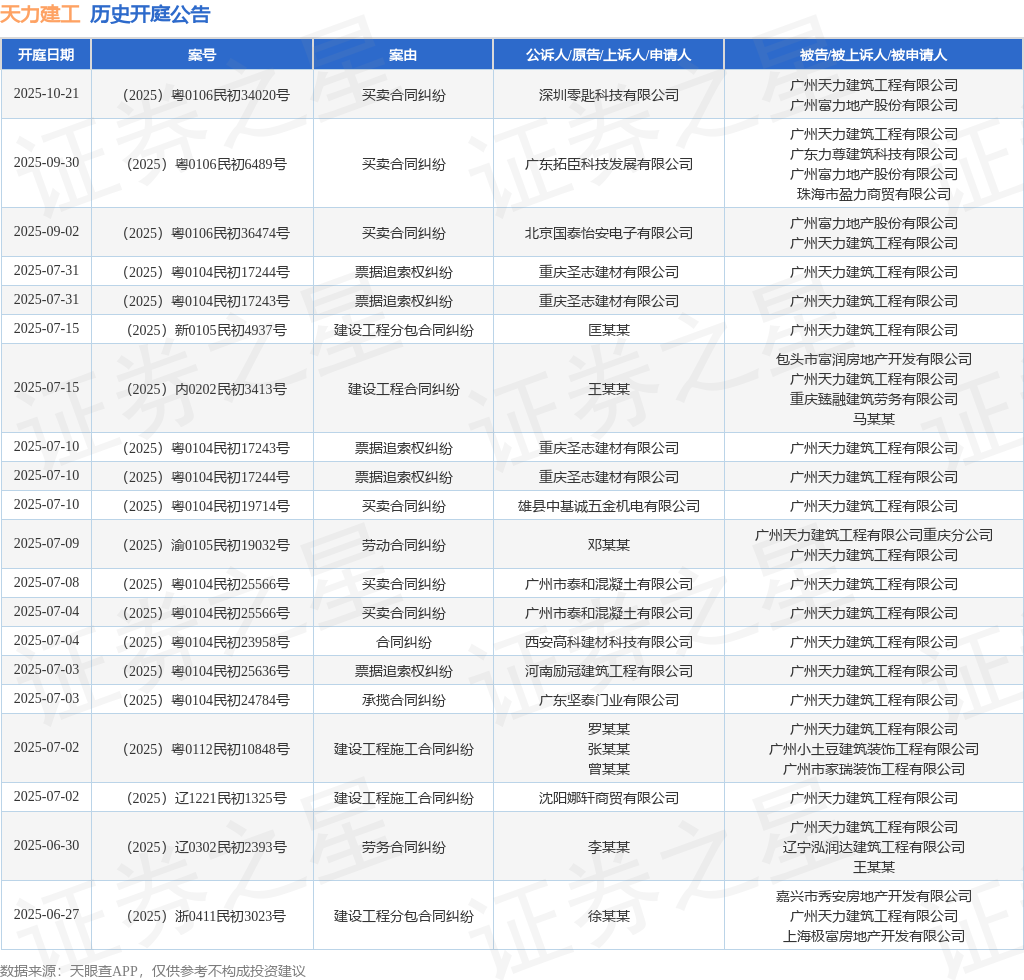Screen dimensions: 1024x980
Task: Click plaintiff 北京国泰怡安电子有限公司
Action: 609,233
